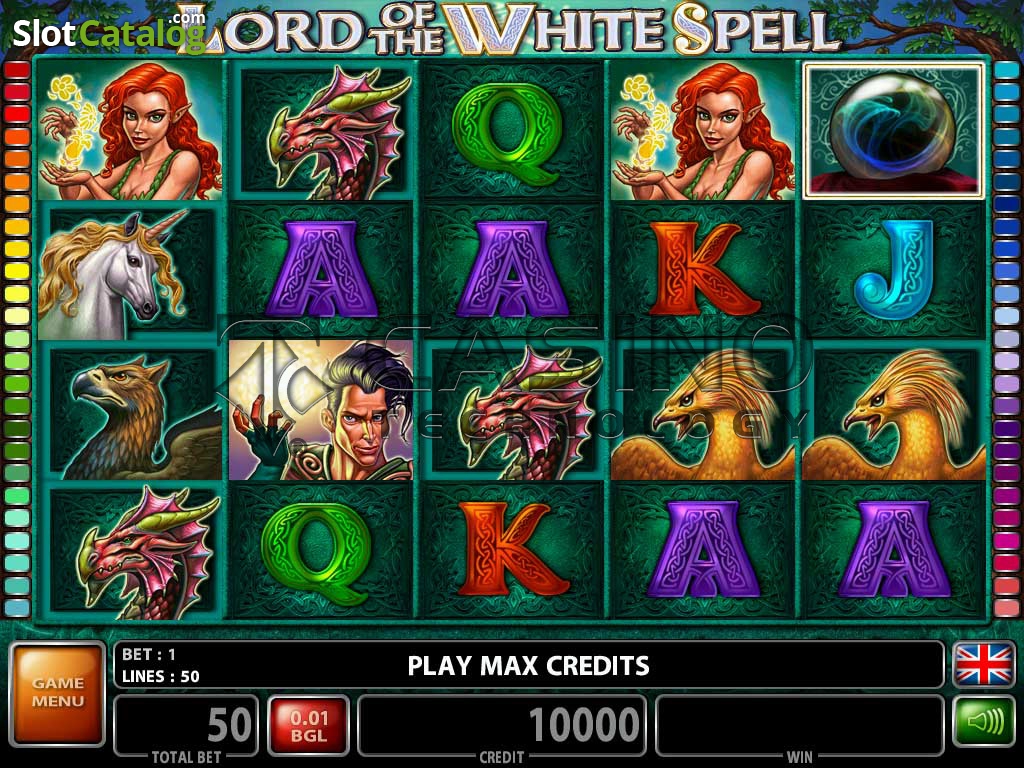Click the dark-haired wizard symbol
This screenshot has height=768, width=1024.
tap(321, 410)
